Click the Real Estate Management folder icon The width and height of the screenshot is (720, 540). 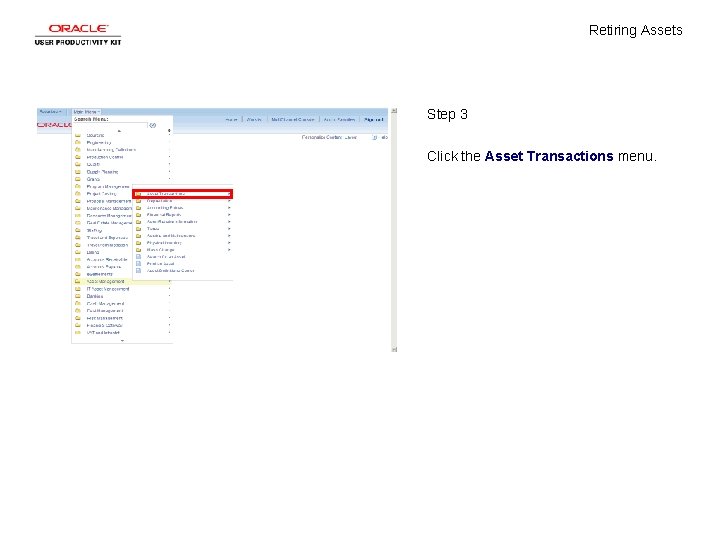click(x=78, y=223)
